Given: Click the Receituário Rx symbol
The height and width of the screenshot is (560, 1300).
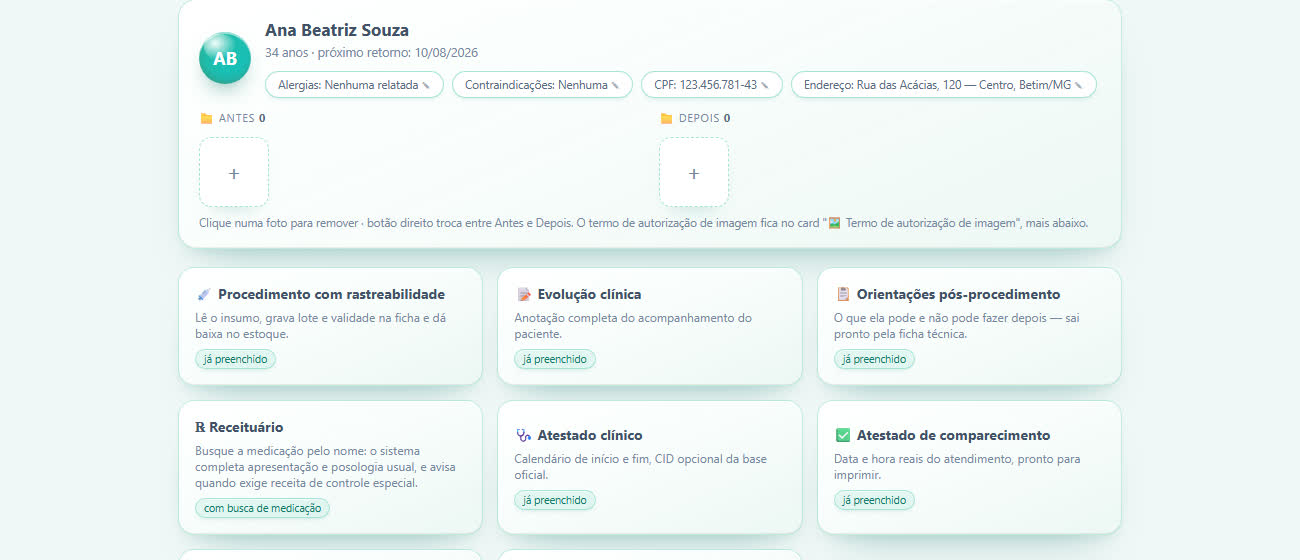Looking at the screenshot, I should point(200,427).
